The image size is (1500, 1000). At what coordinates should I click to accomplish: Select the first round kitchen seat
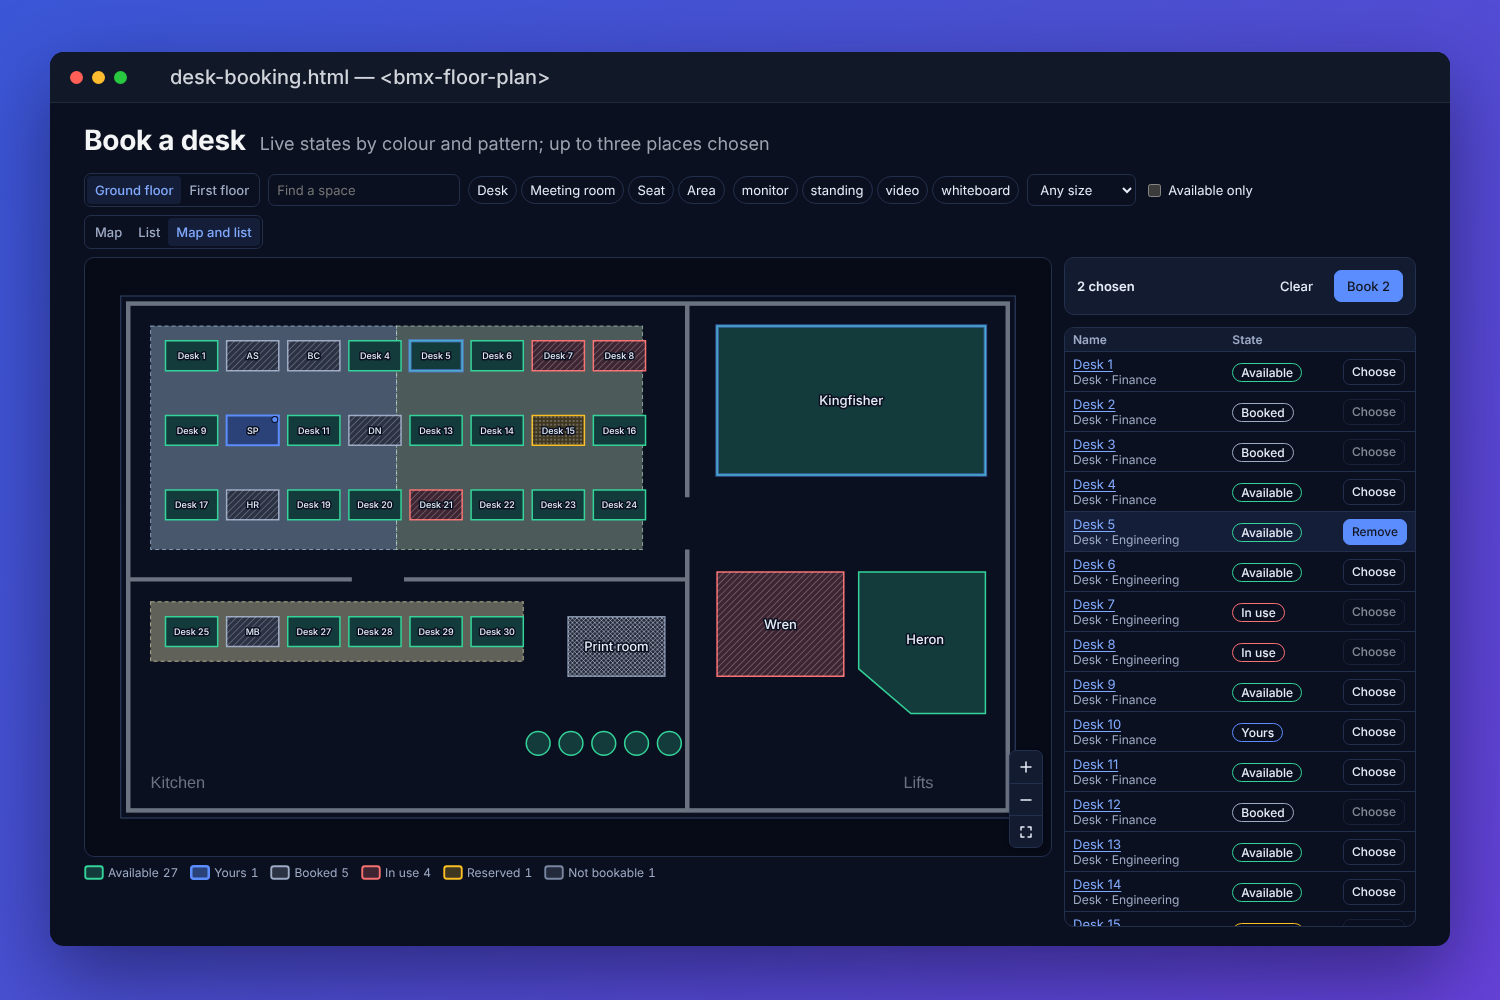[x=538, y=743]
